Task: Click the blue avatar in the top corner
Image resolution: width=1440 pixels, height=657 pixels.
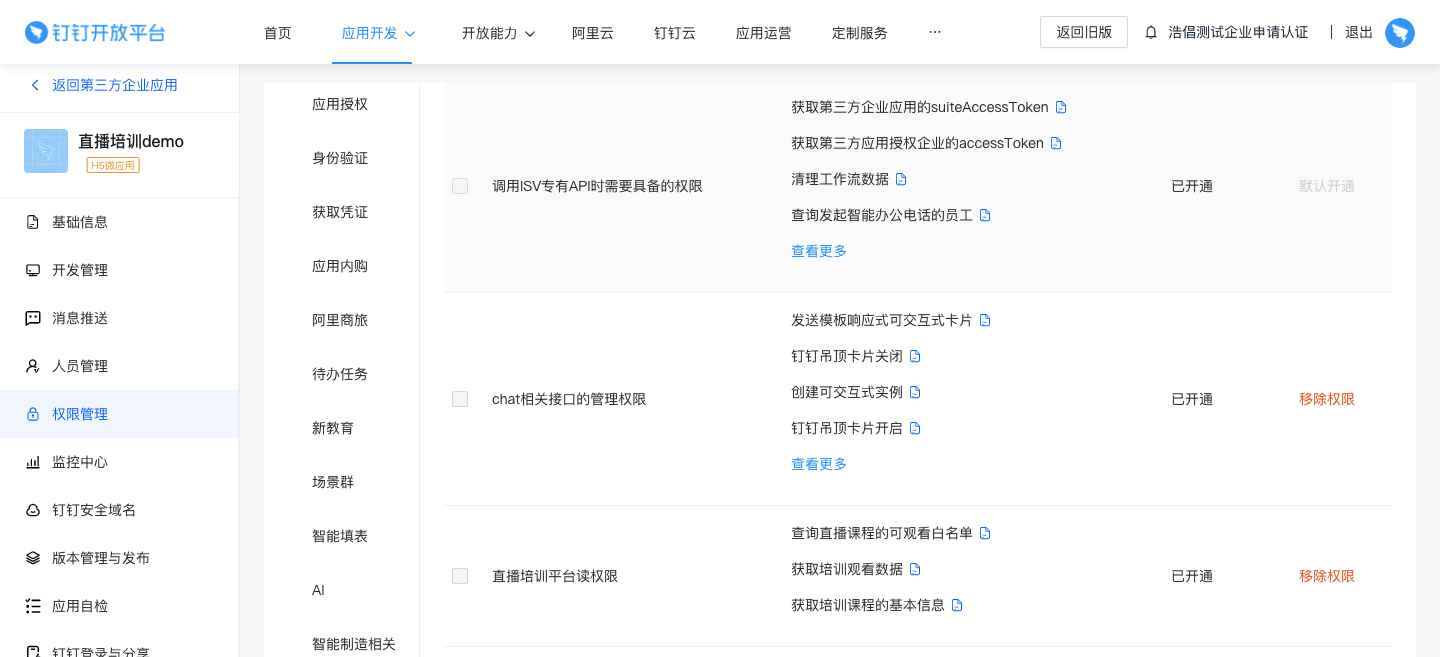Action: (1400, 32)
